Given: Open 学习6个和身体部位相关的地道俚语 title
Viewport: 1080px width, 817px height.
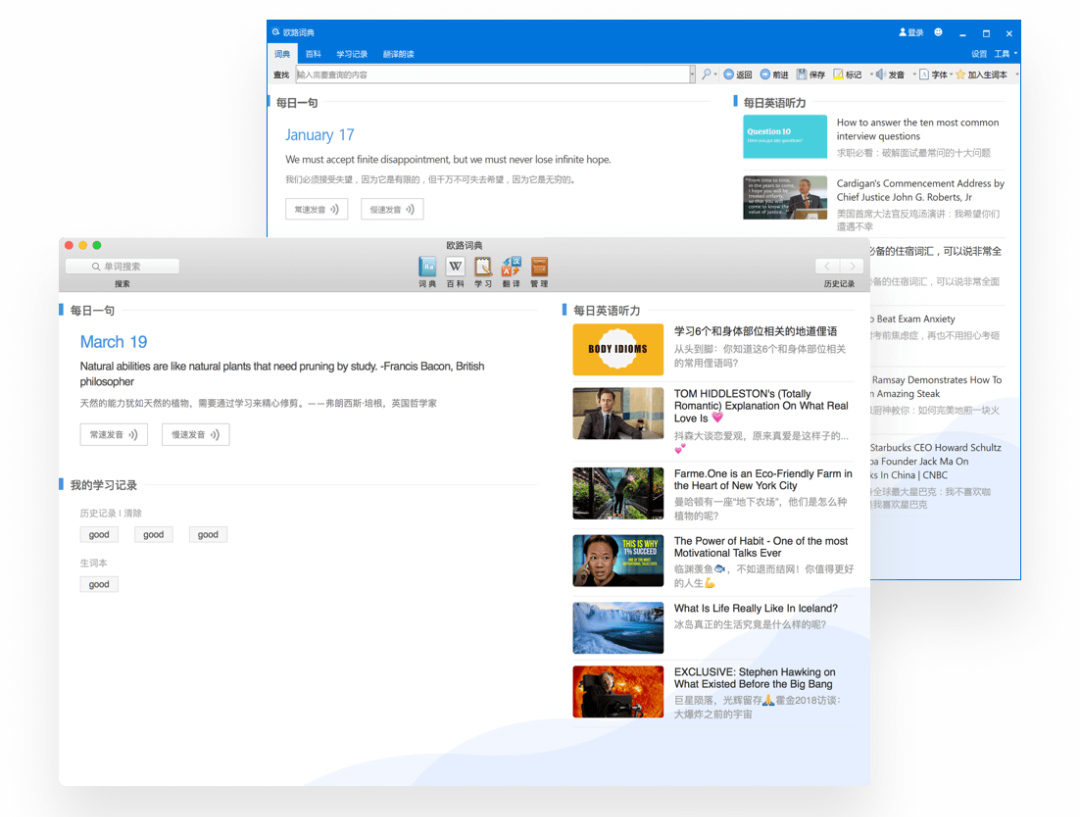Looking at the screenshot, I should click(756, 331).
